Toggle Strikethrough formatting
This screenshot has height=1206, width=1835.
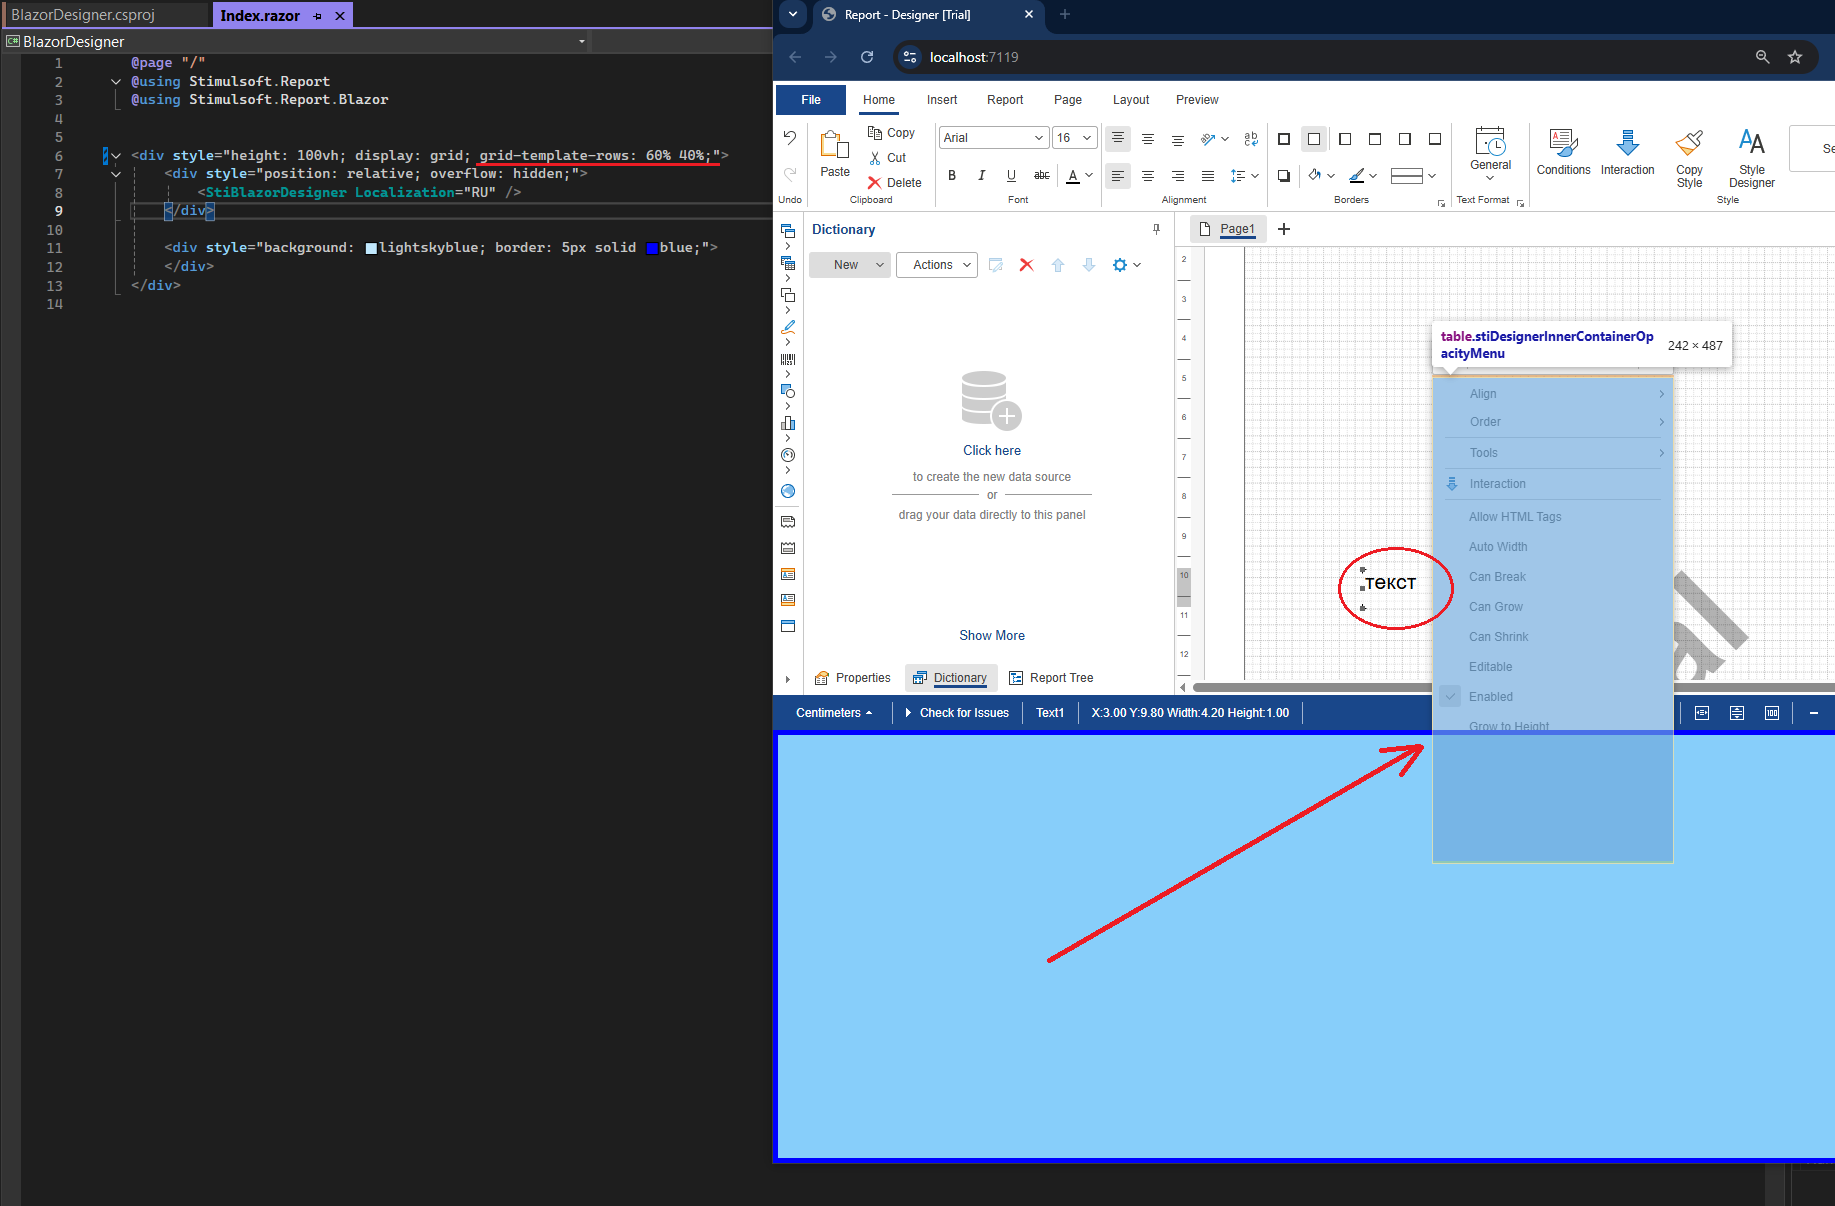[1041, 176]
